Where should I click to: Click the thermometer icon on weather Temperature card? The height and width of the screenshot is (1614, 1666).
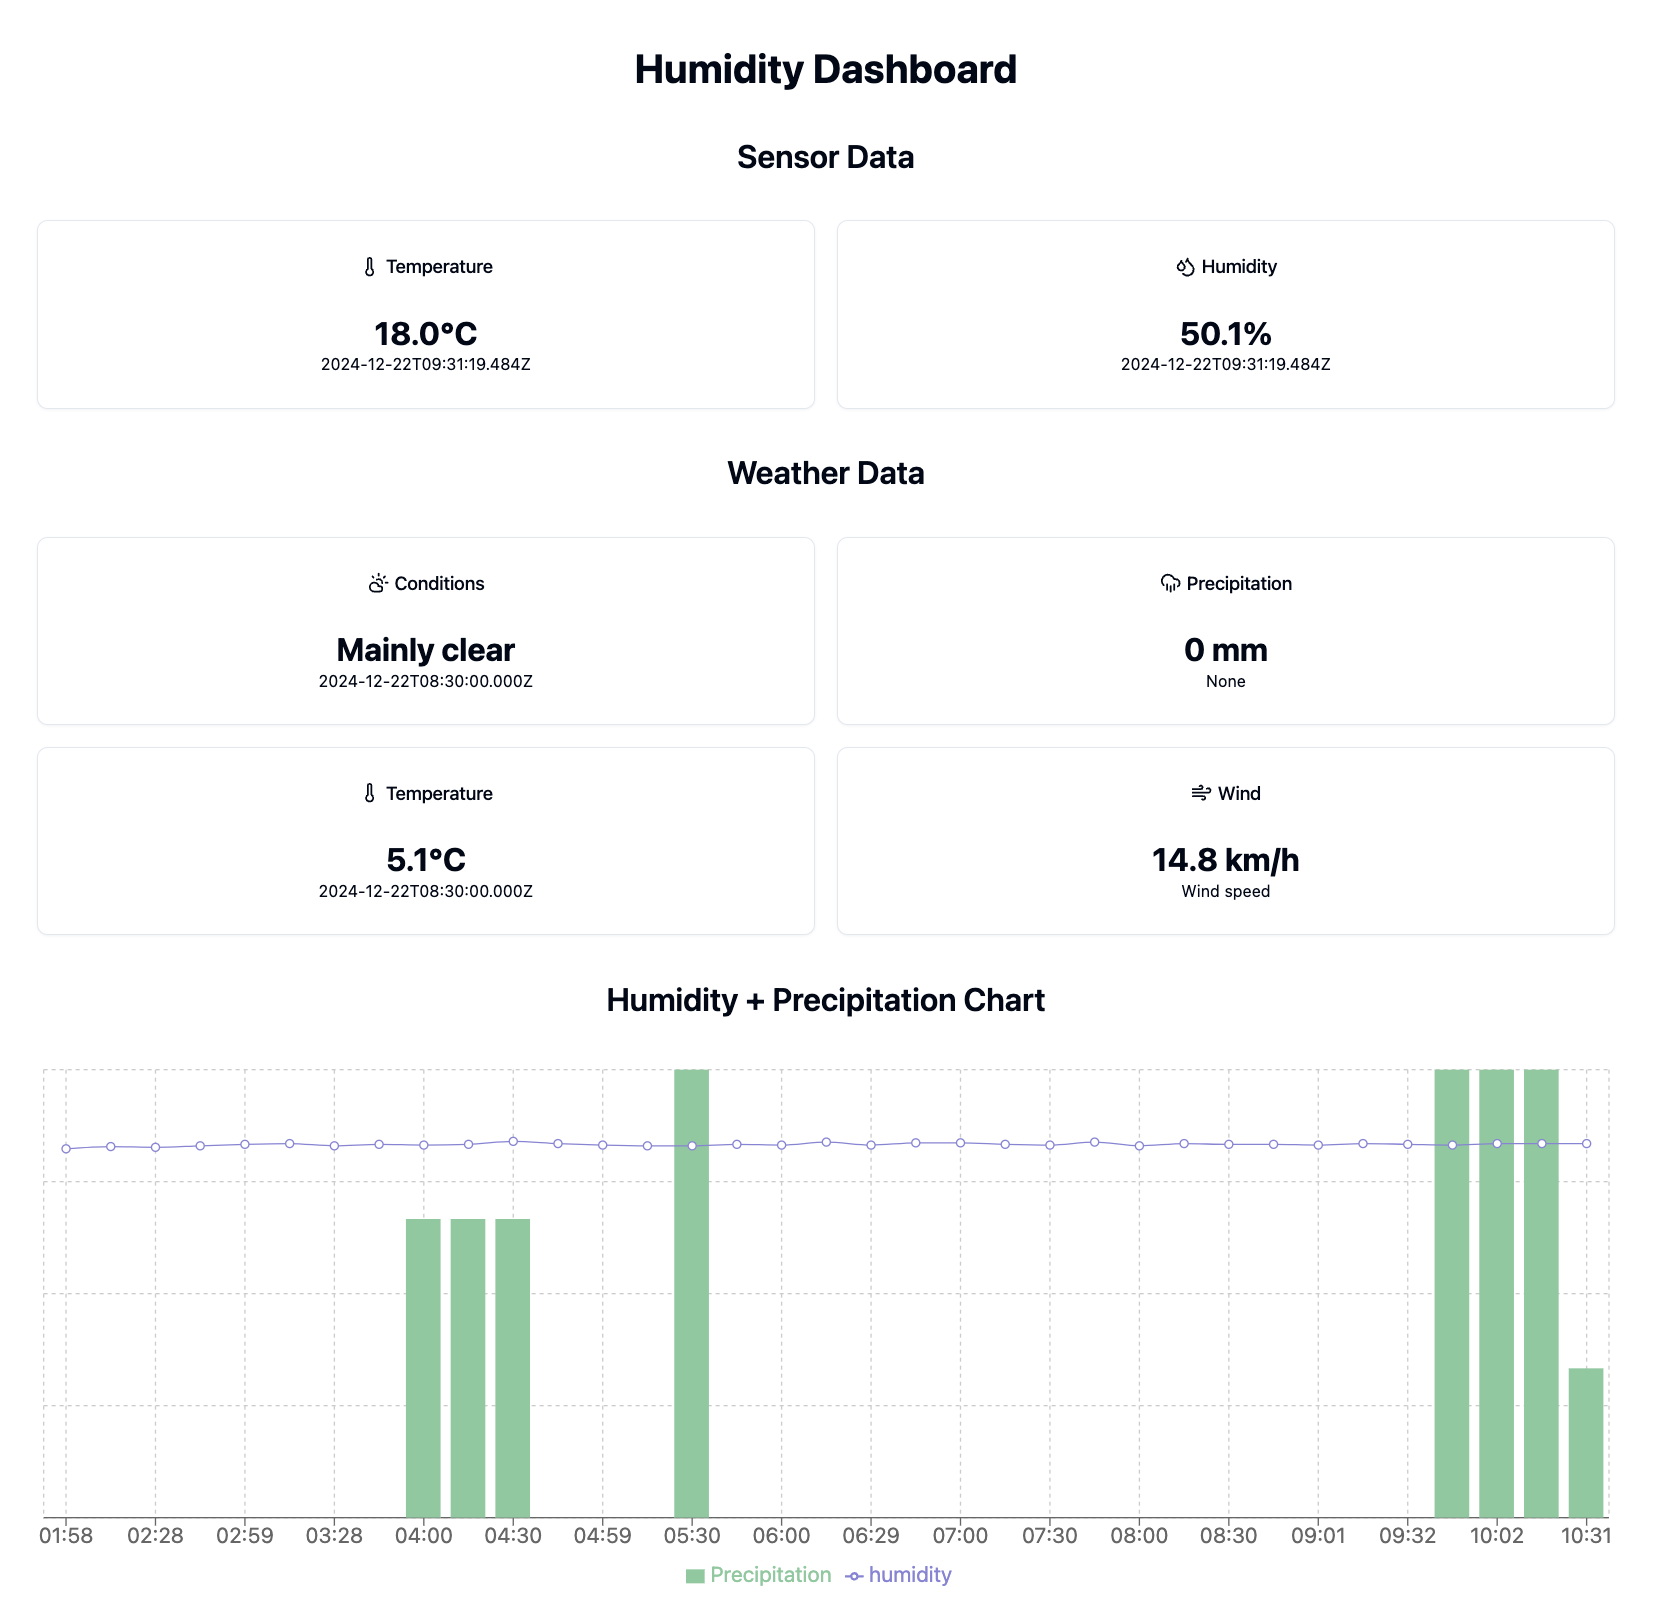point(369,793)
